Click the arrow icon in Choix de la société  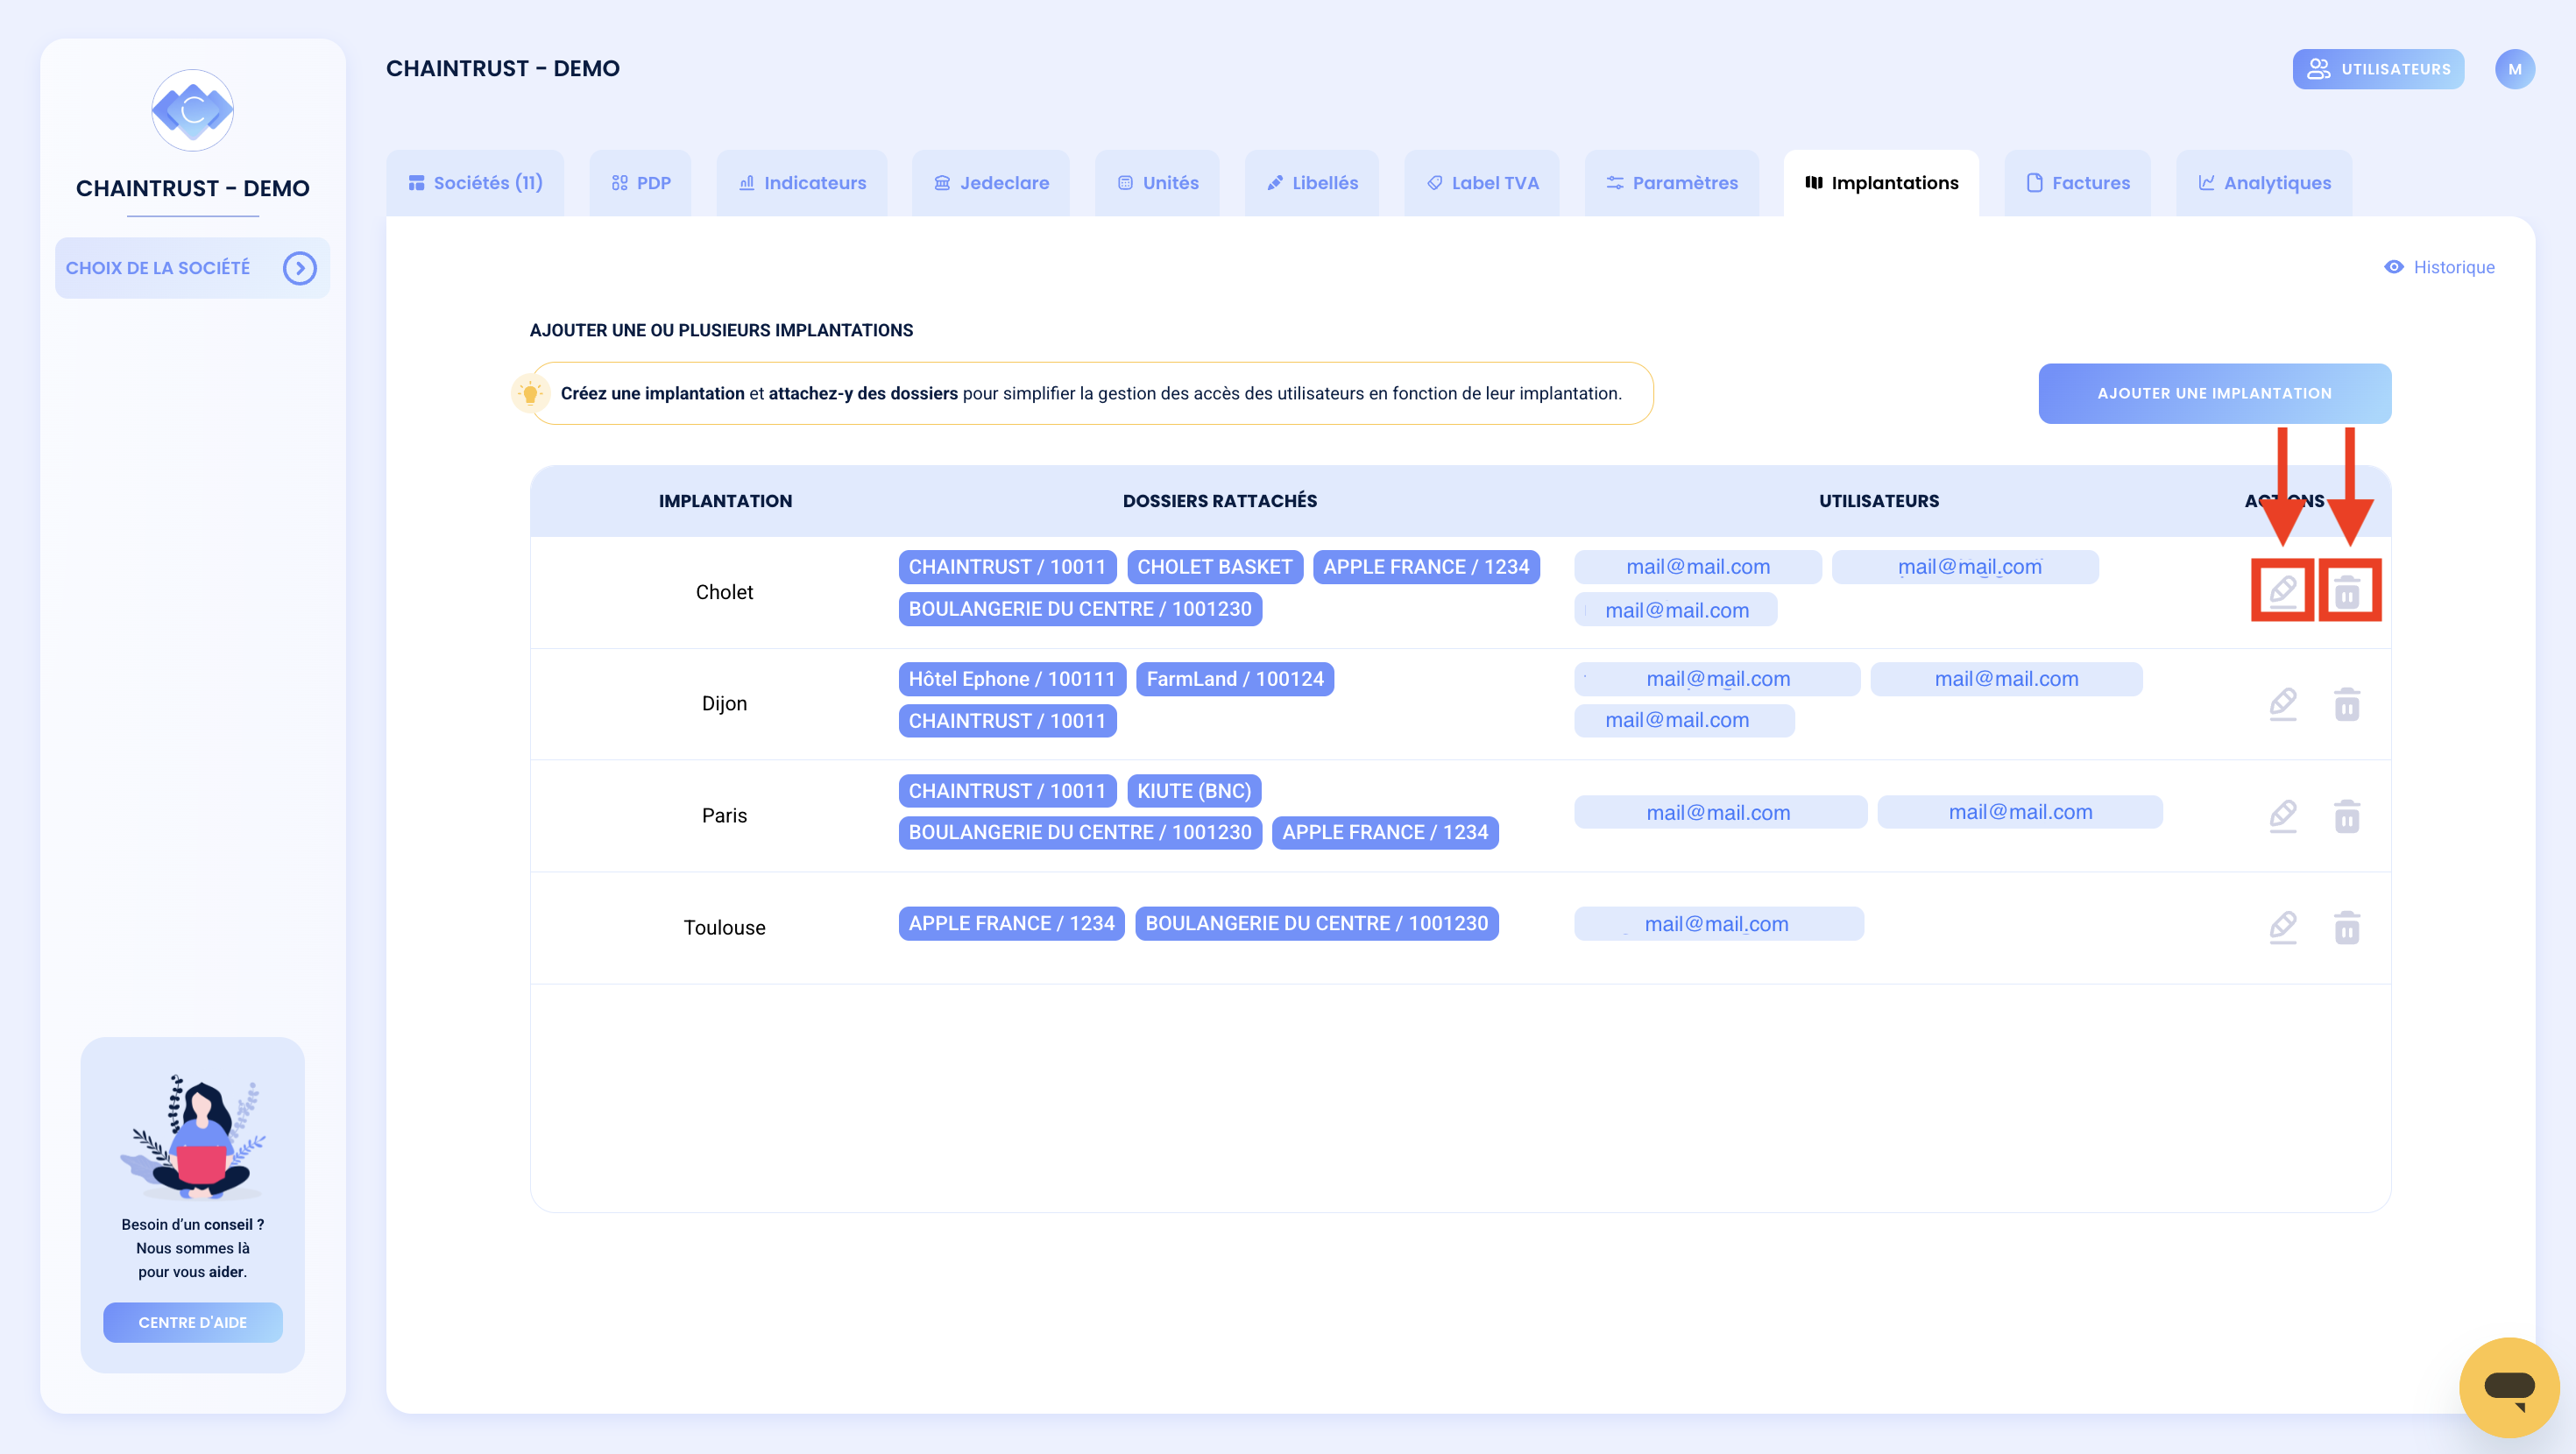pyautogui.click(x=299, y=268)
